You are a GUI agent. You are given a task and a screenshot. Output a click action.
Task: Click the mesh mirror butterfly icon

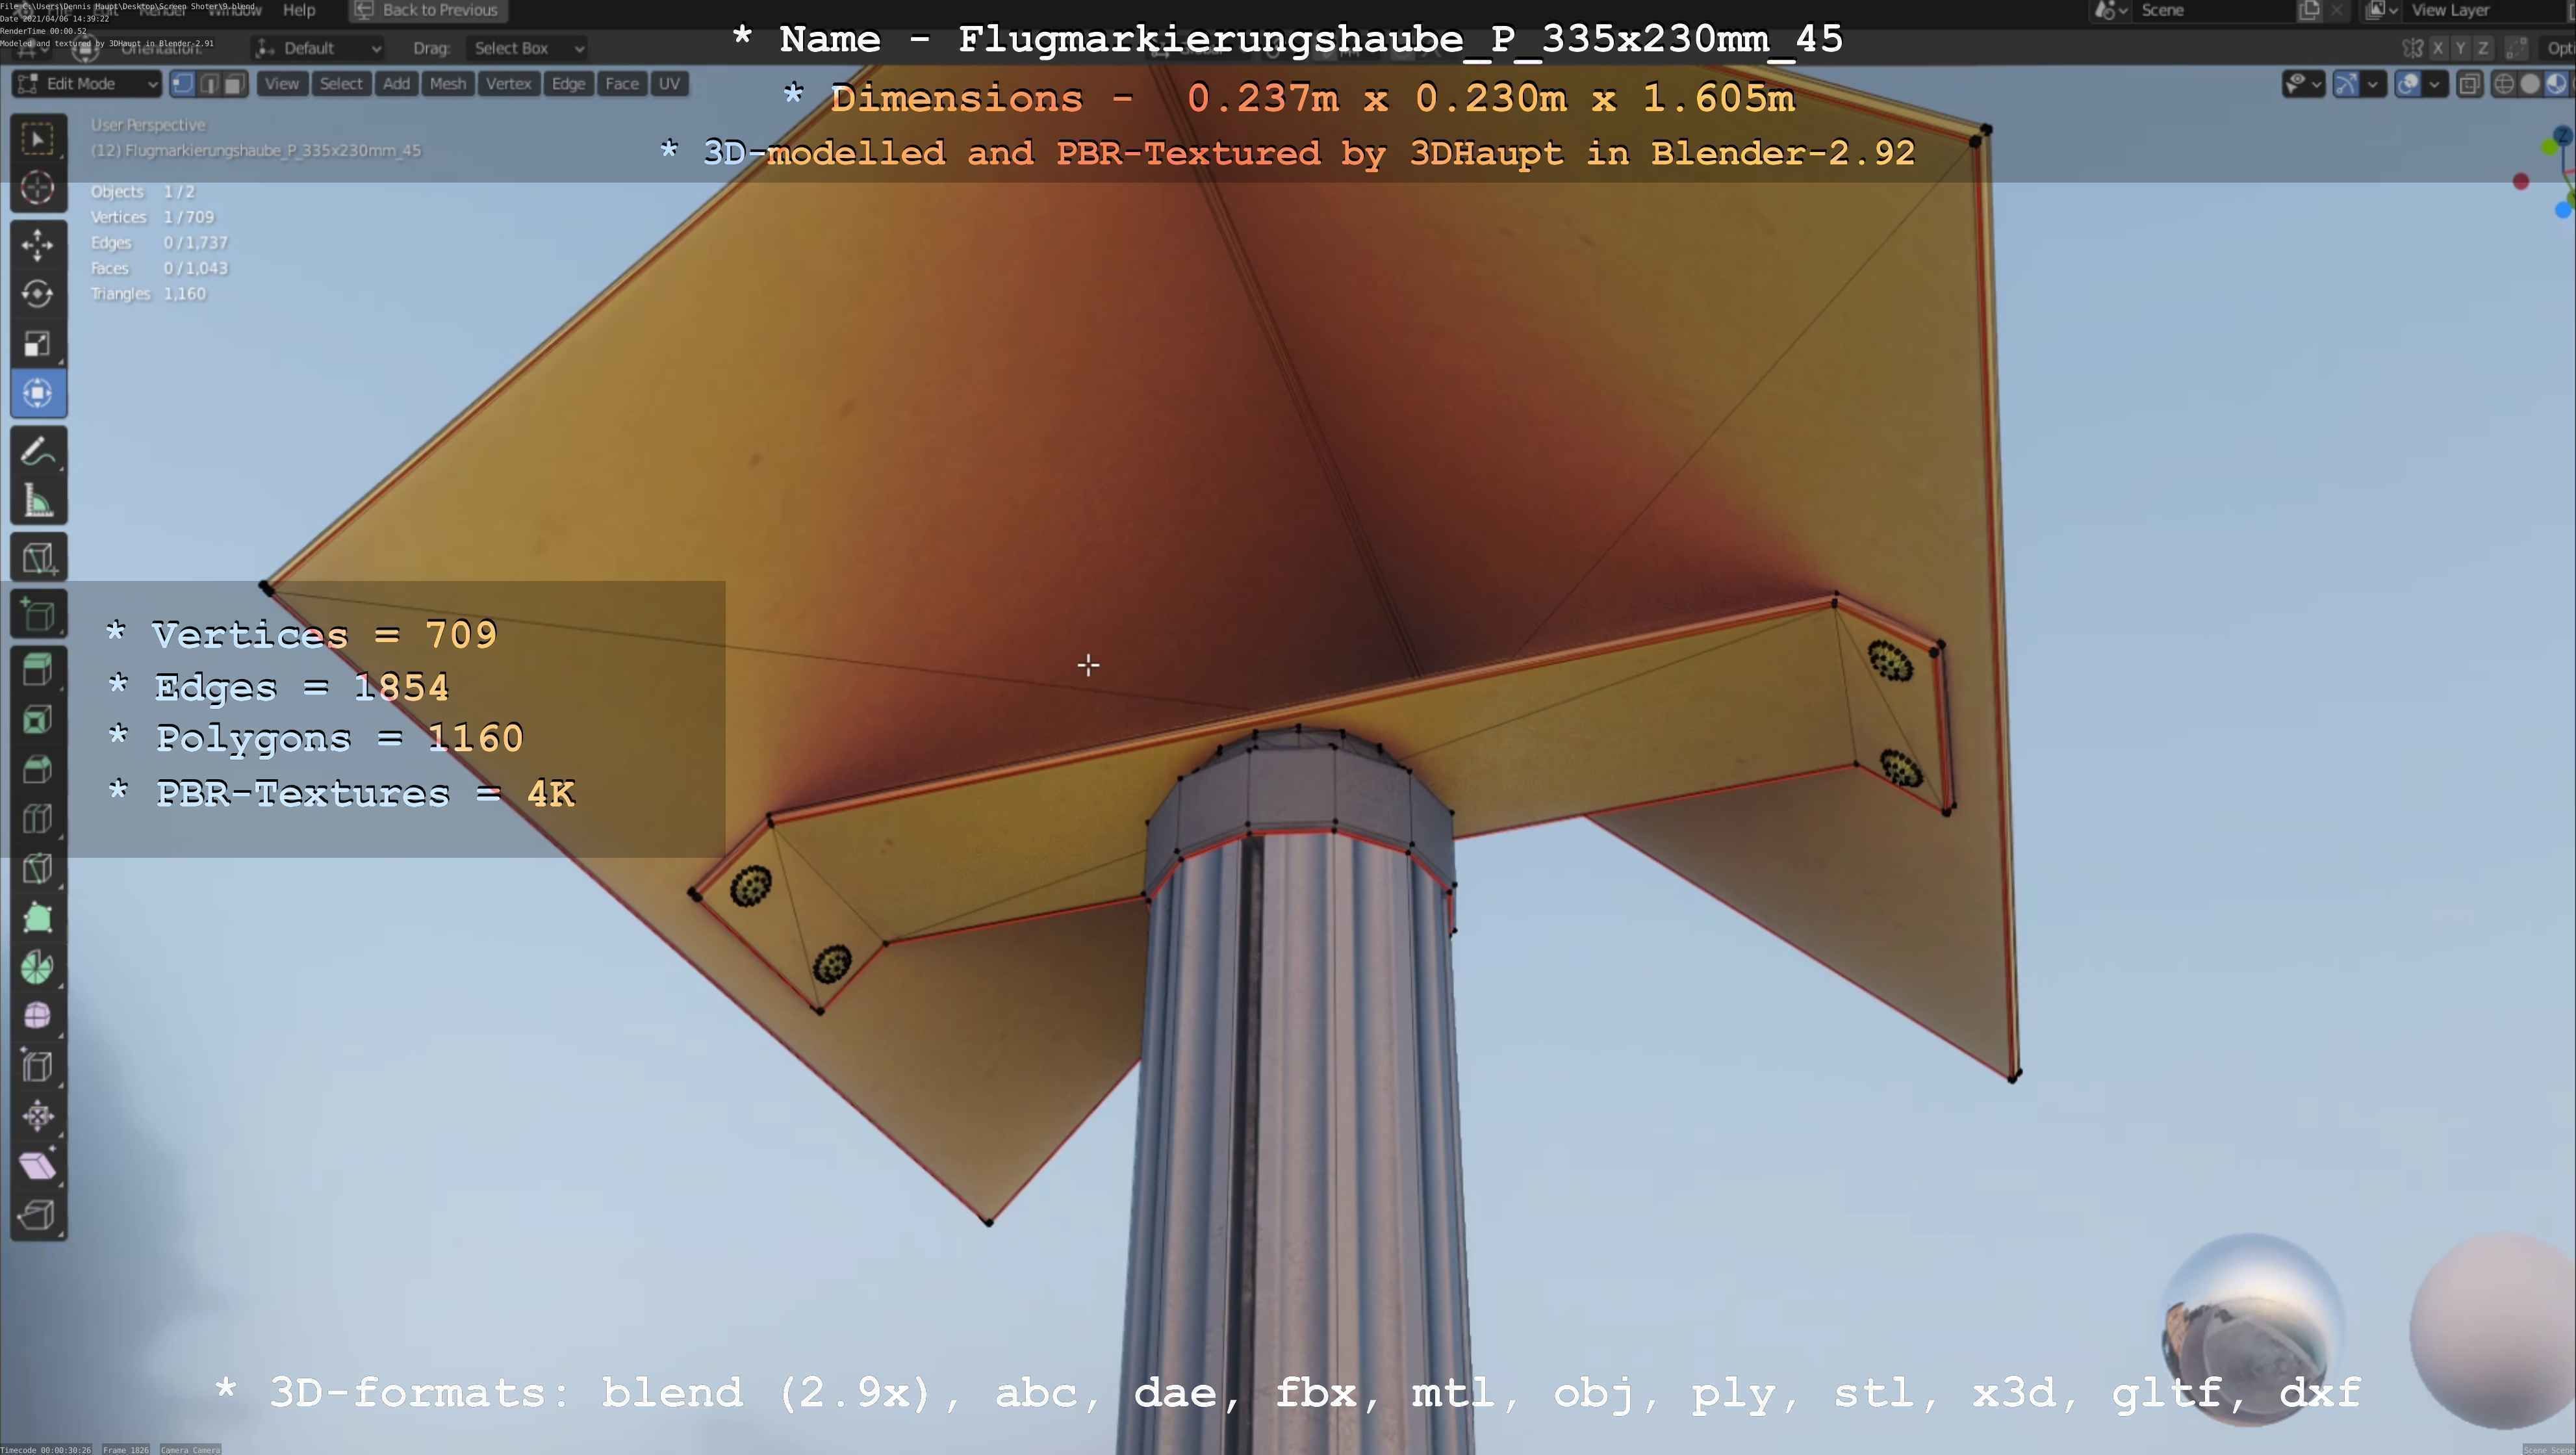[x=2412, y=48]
